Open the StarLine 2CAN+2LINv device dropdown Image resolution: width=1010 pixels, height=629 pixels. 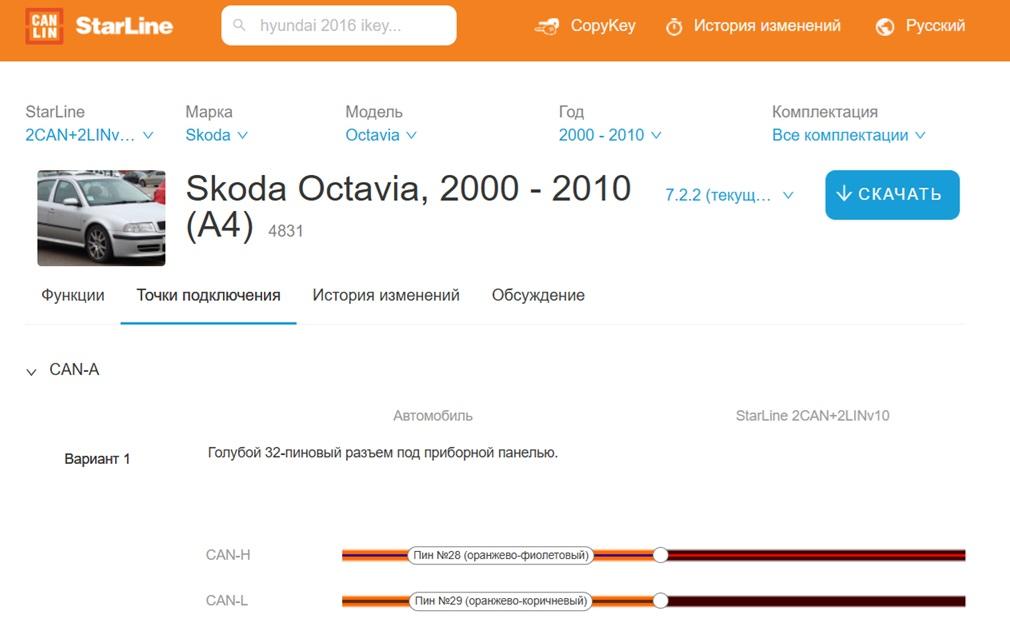point(89,135)
